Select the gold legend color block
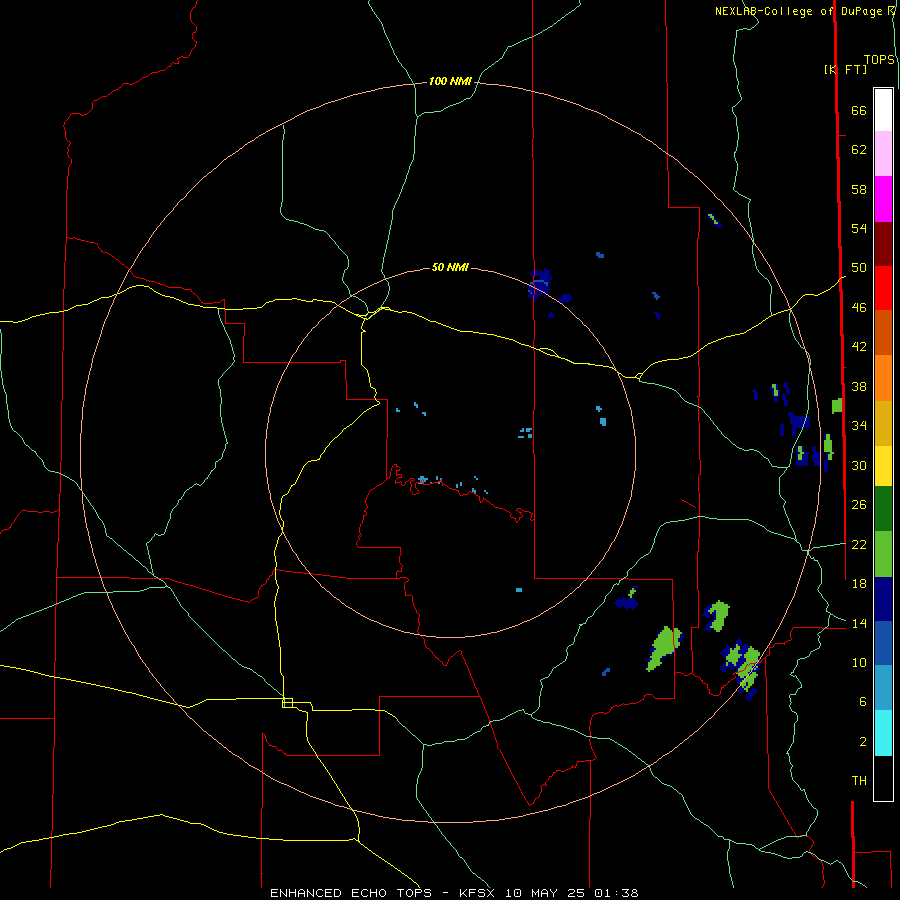Viewport: 900px width, 900px height. coord(883,423)
